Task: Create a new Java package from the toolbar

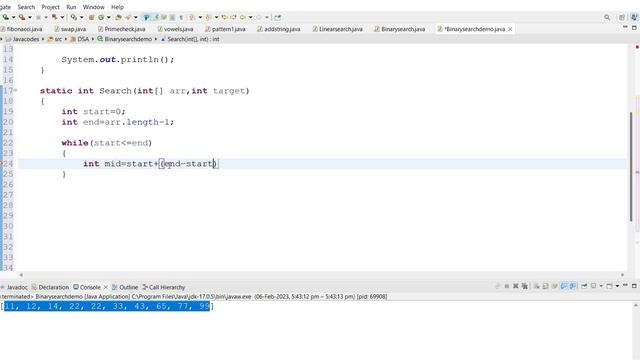Action: (x=91, y=17)
